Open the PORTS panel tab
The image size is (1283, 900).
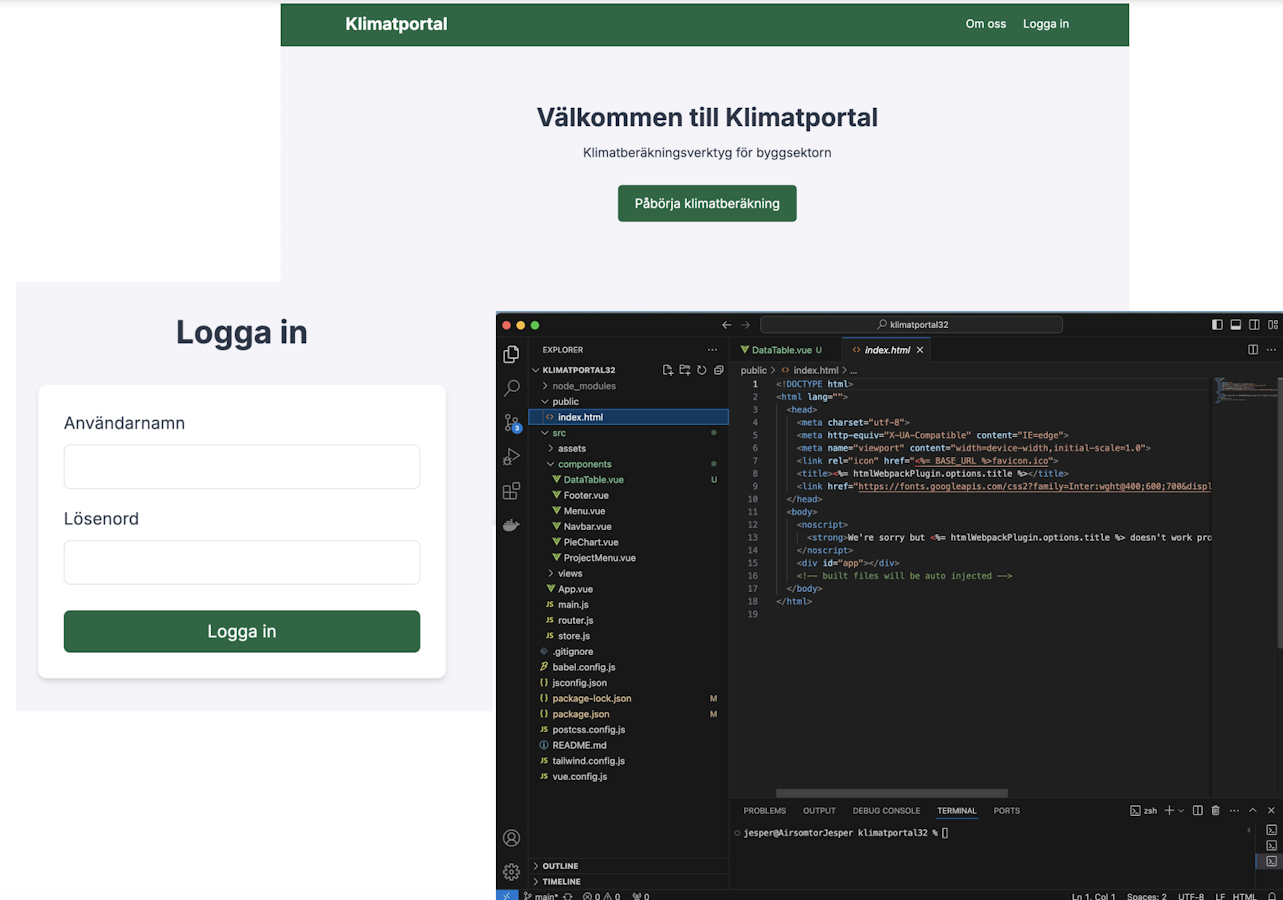(1007, 811)
